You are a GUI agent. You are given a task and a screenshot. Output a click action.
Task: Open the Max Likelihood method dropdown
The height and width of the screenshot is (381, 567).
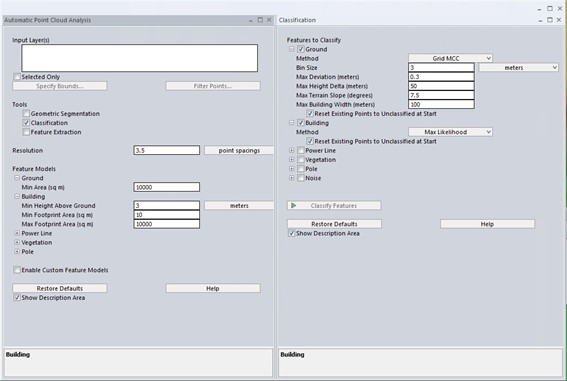(450, 132)
